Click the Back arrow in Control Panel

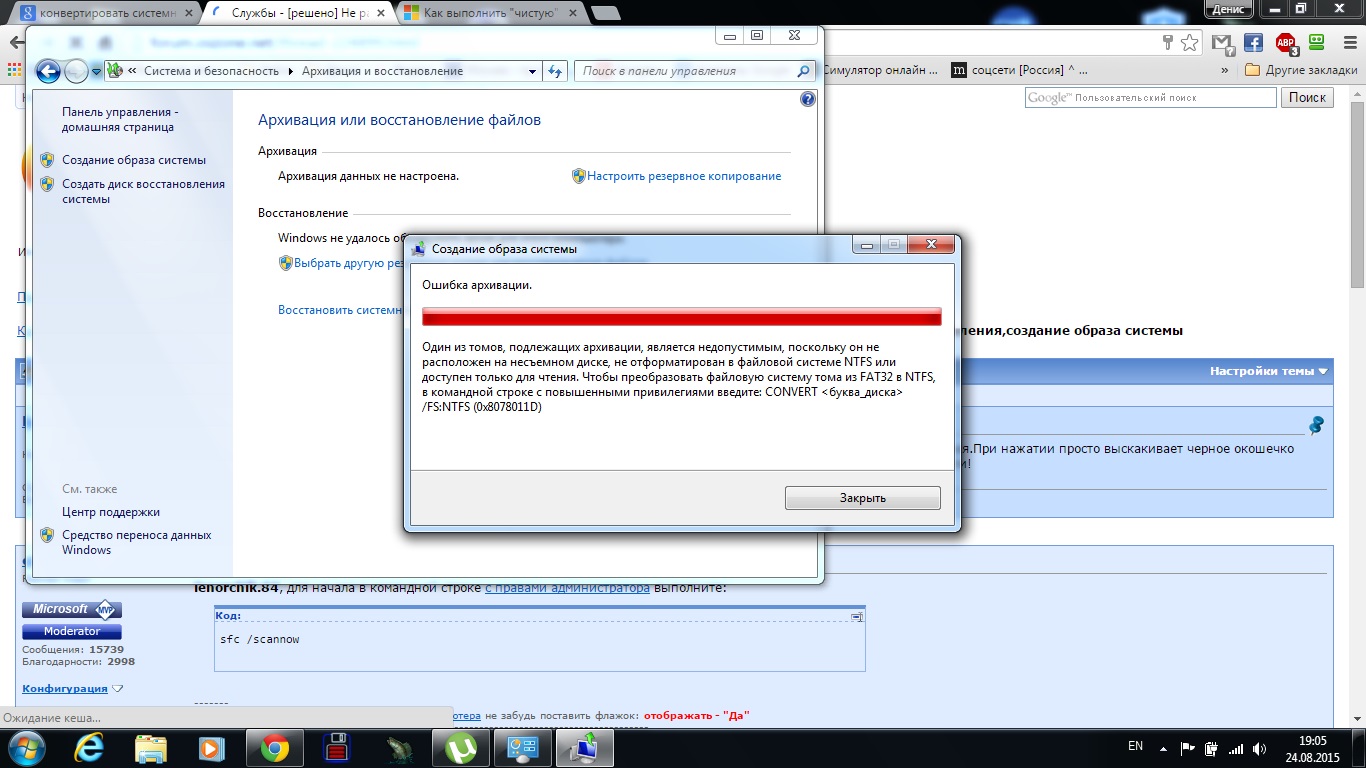pos(47,71)
